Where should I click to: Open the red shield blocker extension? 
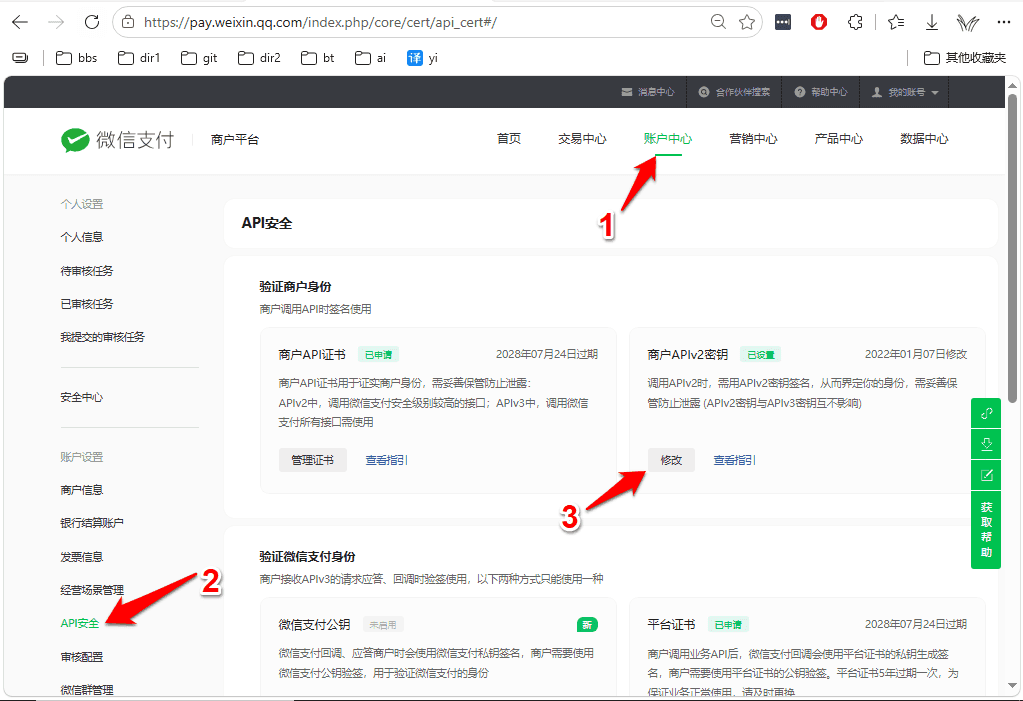click(819, 22)
